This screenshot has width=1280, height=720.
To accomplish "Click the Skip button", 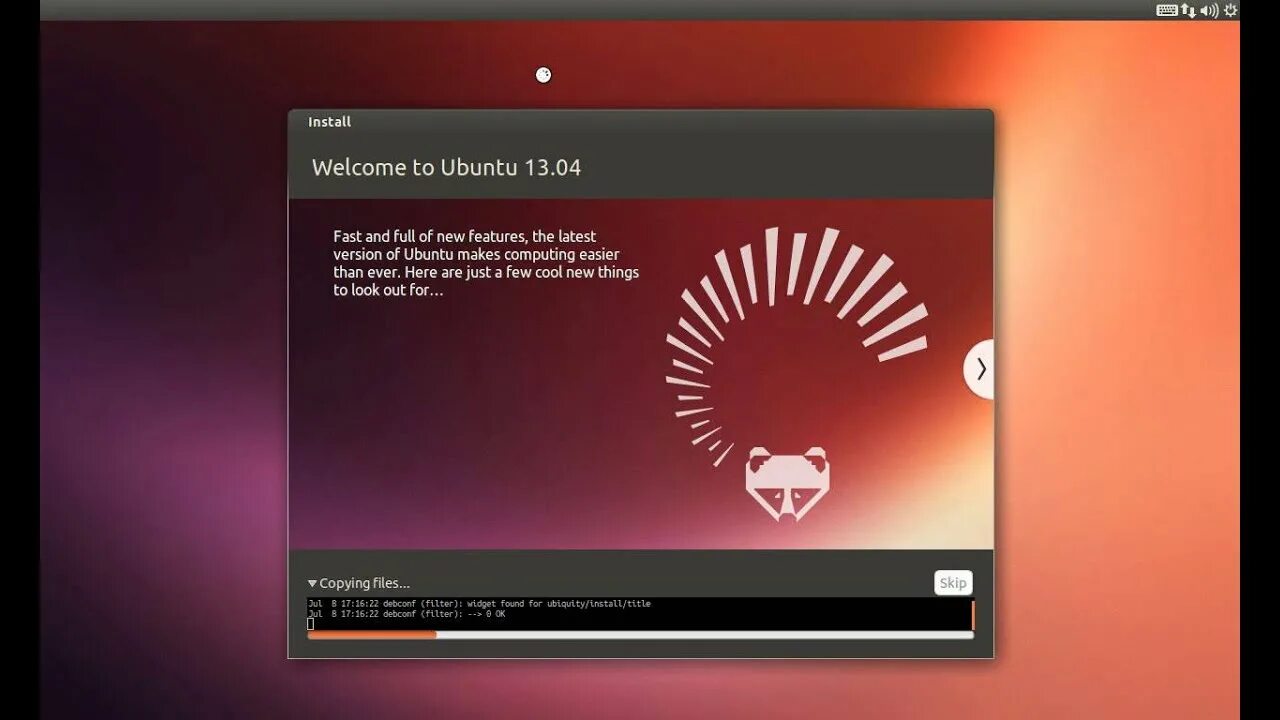I will [953, 583].
